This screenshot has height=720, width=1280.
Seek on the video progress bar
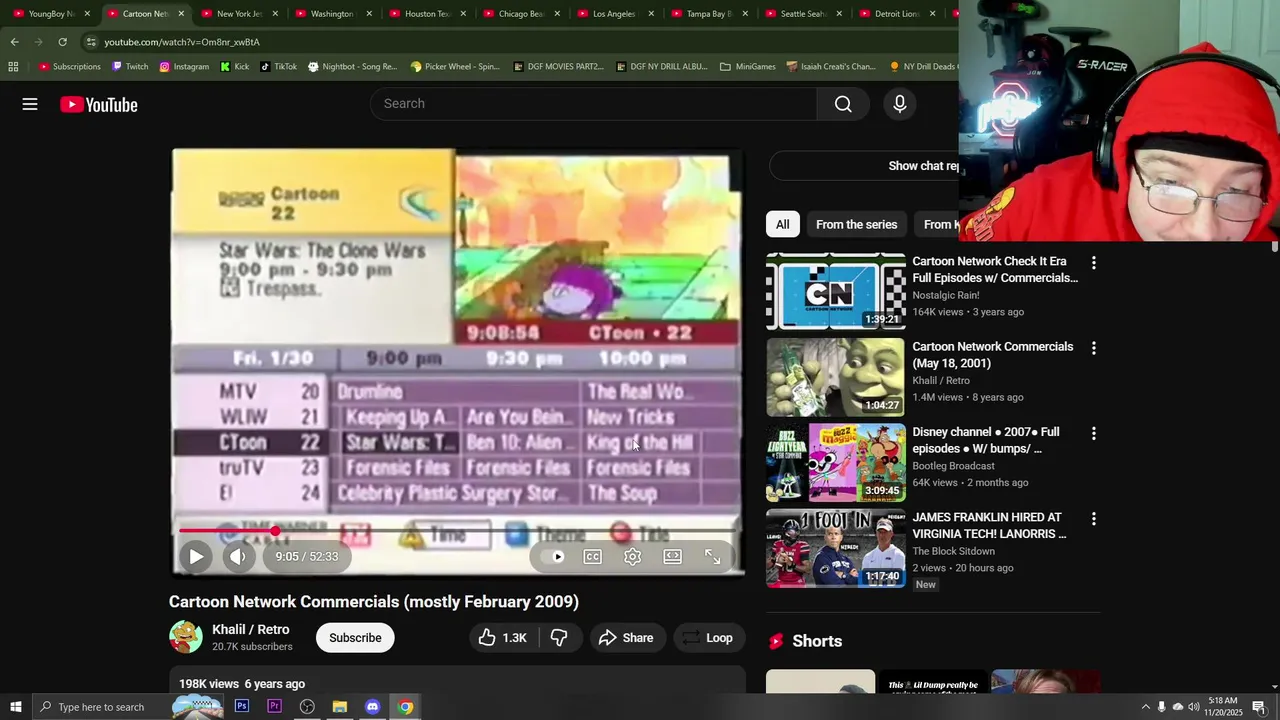457,531
